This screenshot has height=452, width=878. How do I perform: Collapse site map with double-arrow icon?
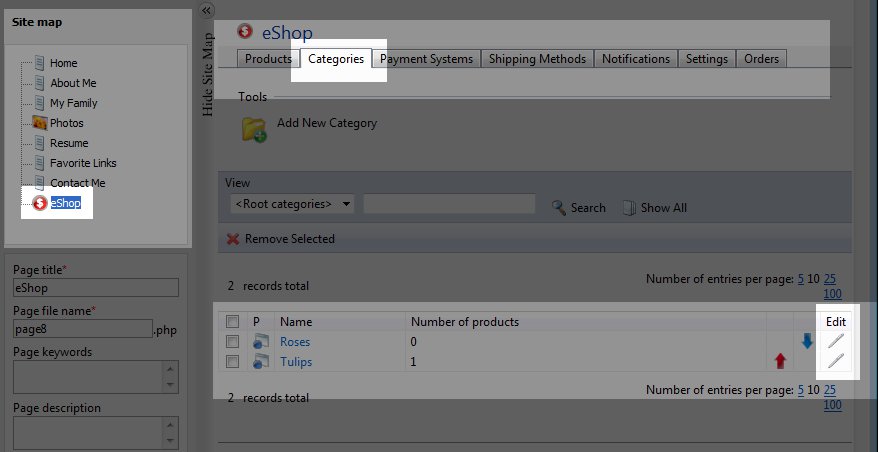click(x=208, y=10)
